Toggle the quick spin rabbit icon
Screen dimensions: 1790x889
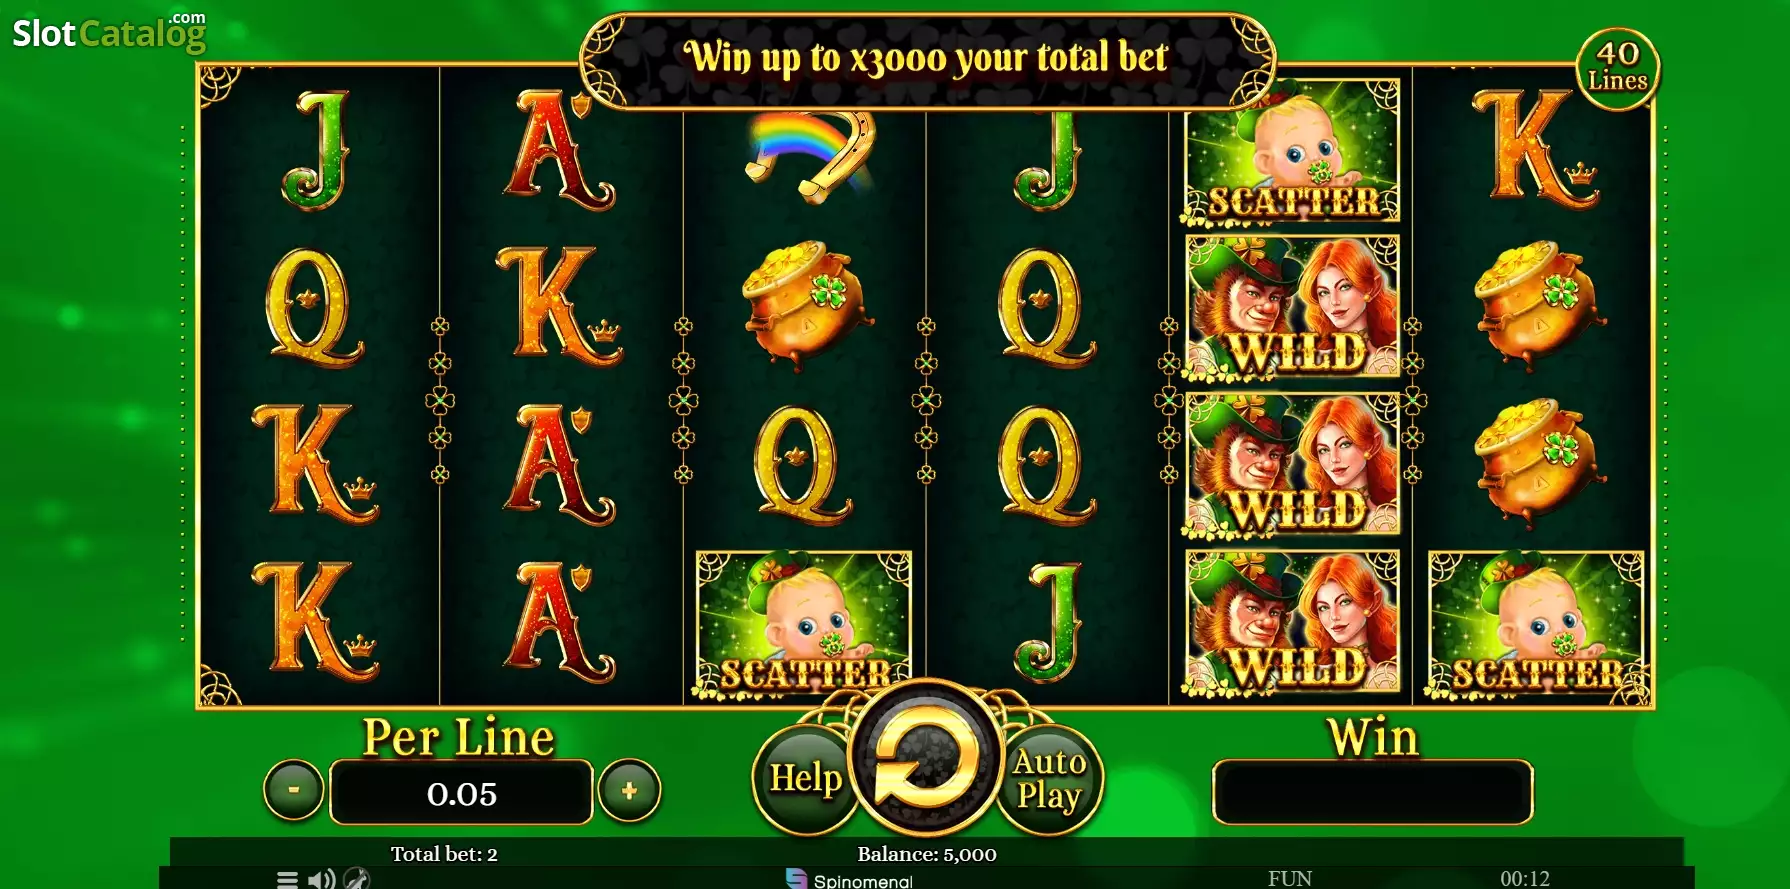(357, 879)
